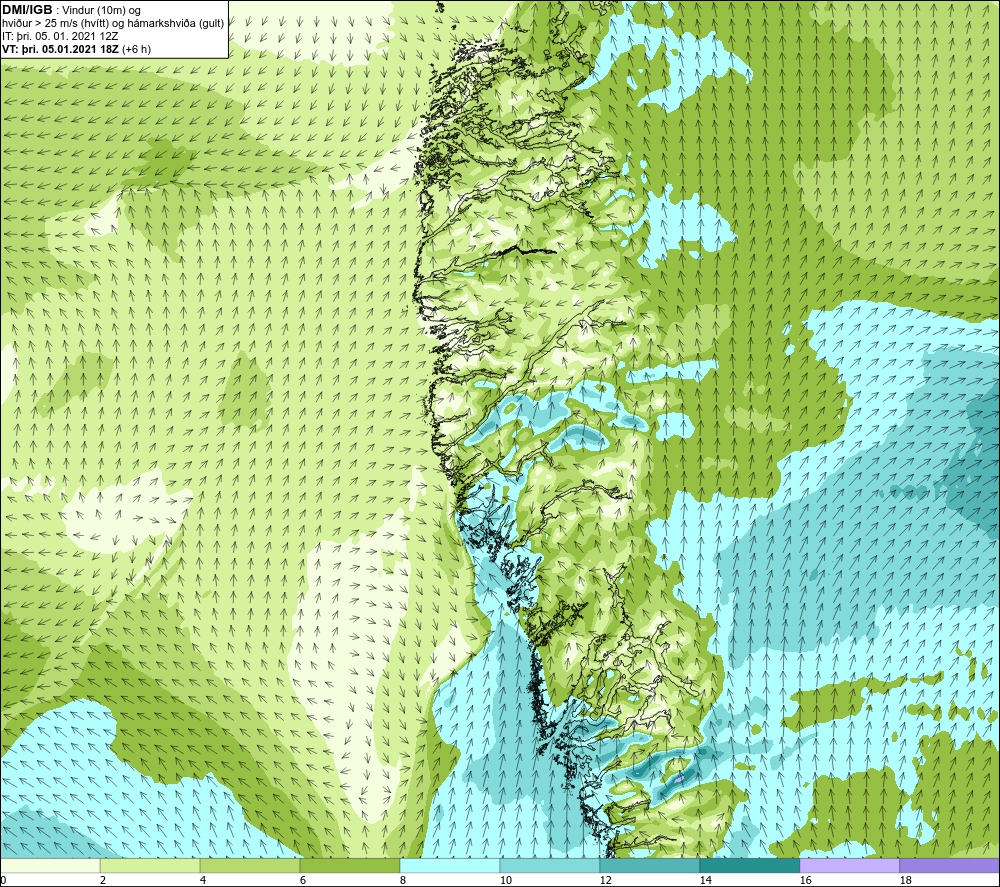Click the scale label '8'

pos(402,881)
